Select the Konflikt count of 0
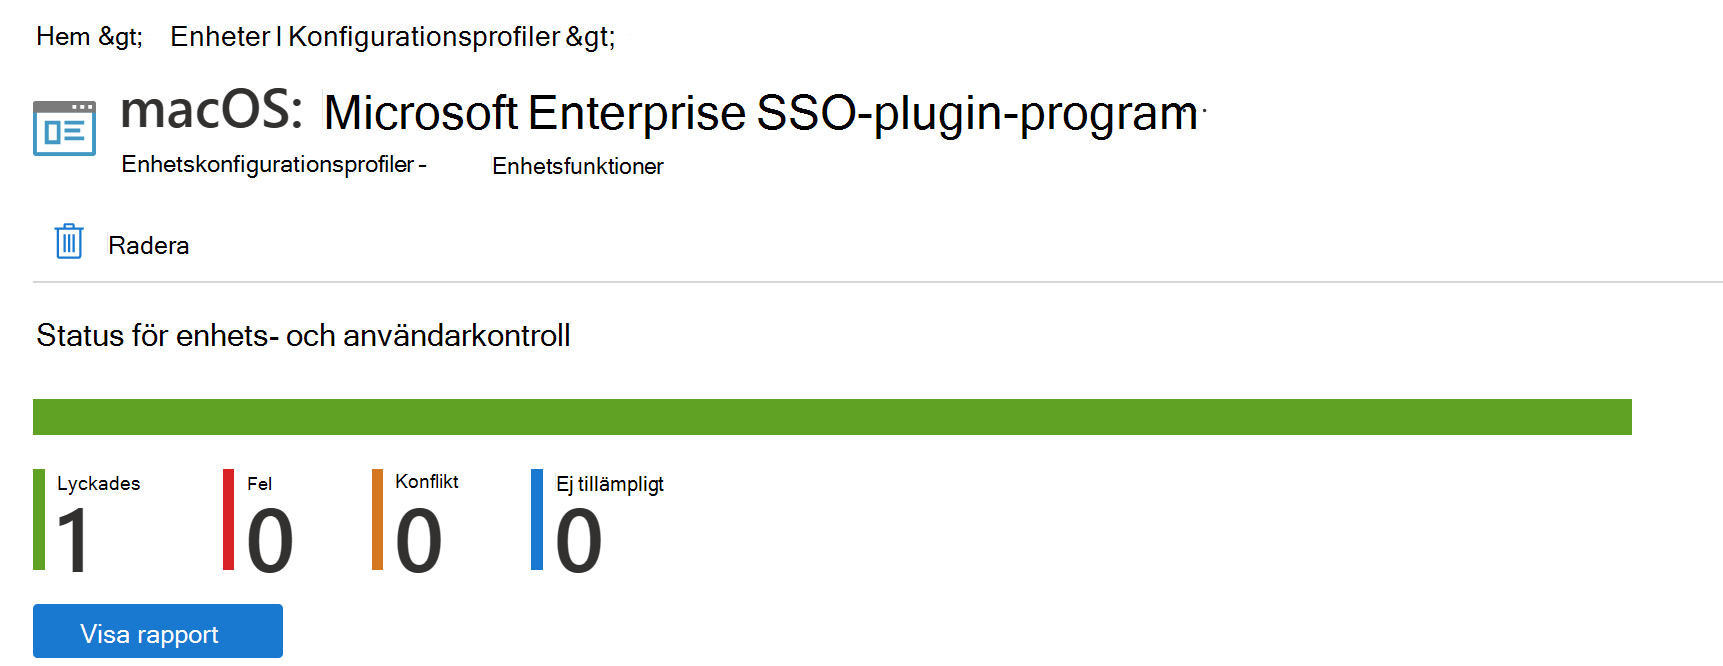The width and height of the screenshot is (1723, 666). 420,540
